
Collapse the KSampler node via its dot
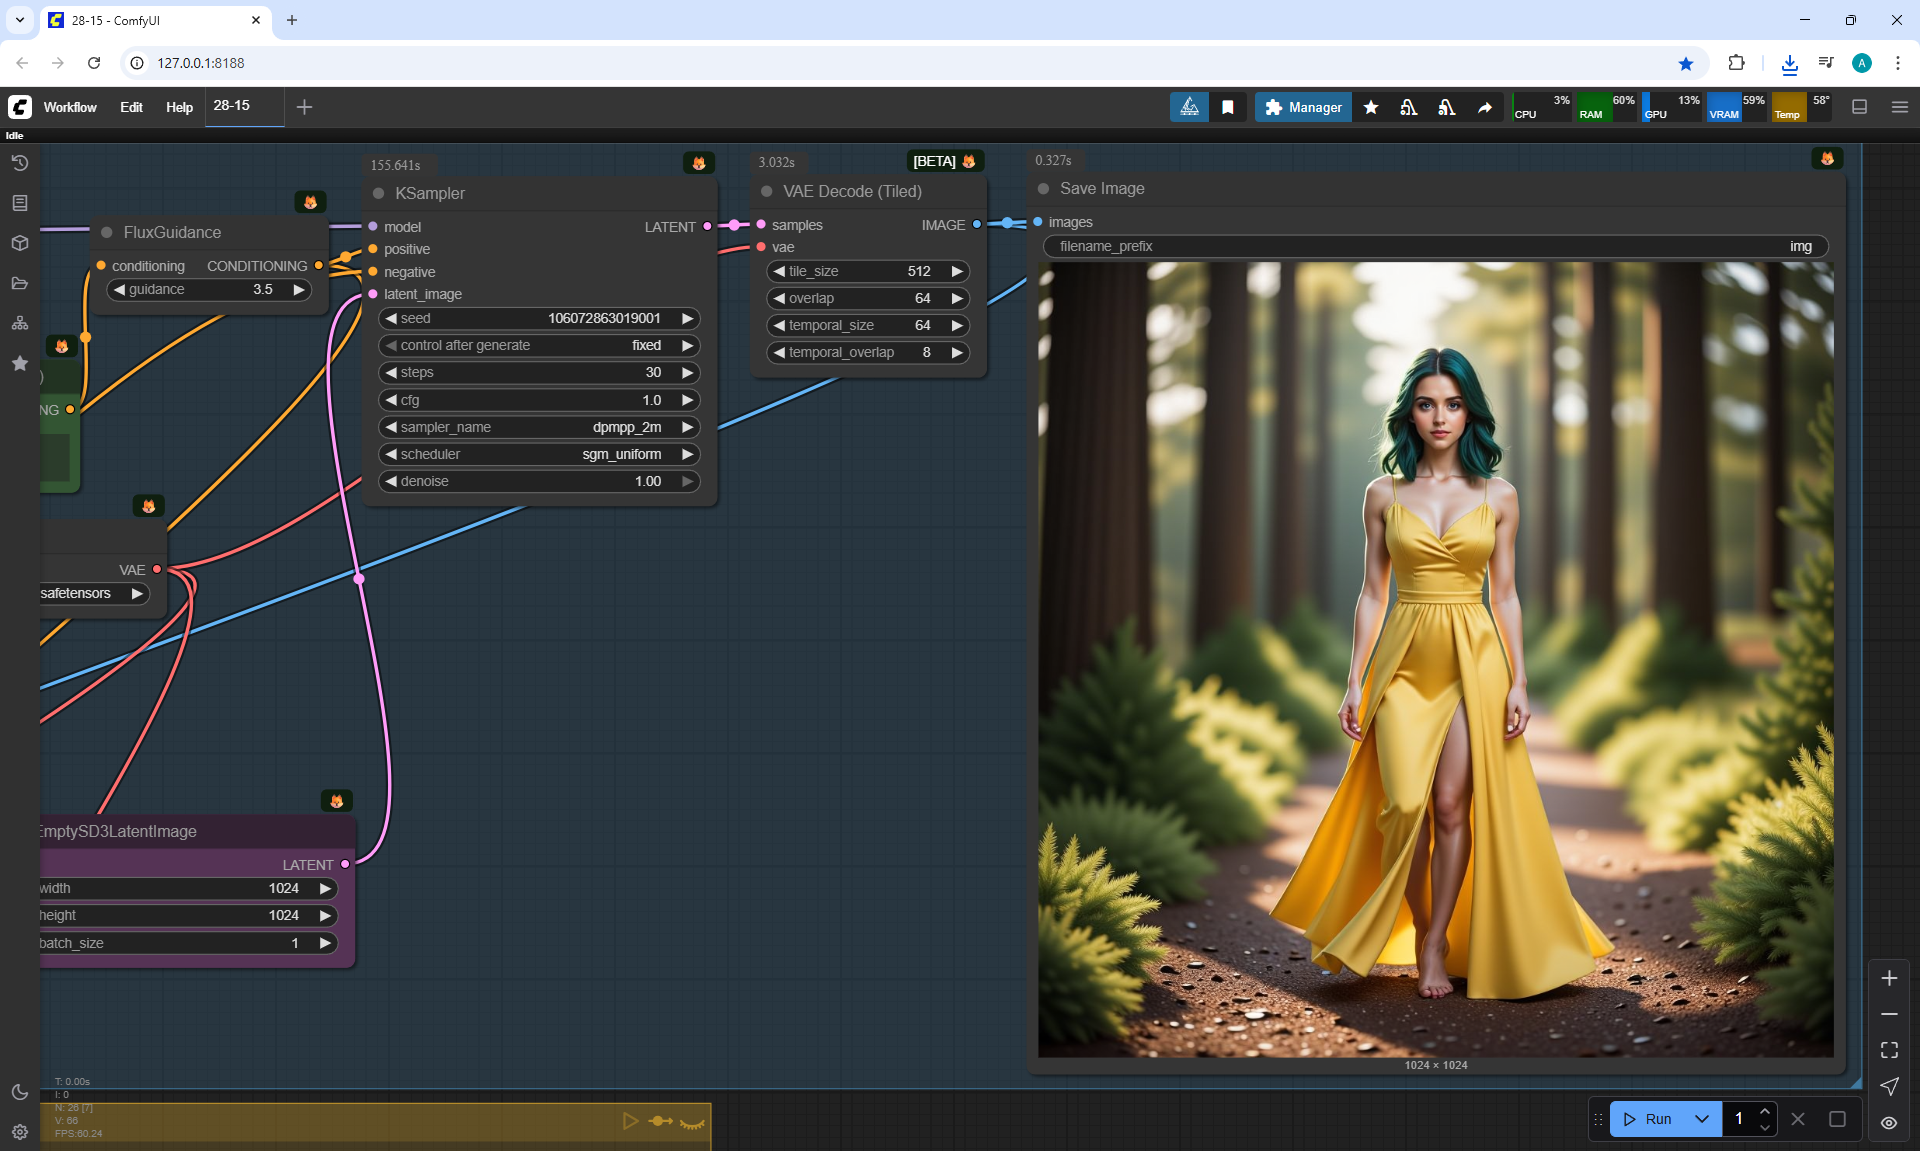(379, 193)
